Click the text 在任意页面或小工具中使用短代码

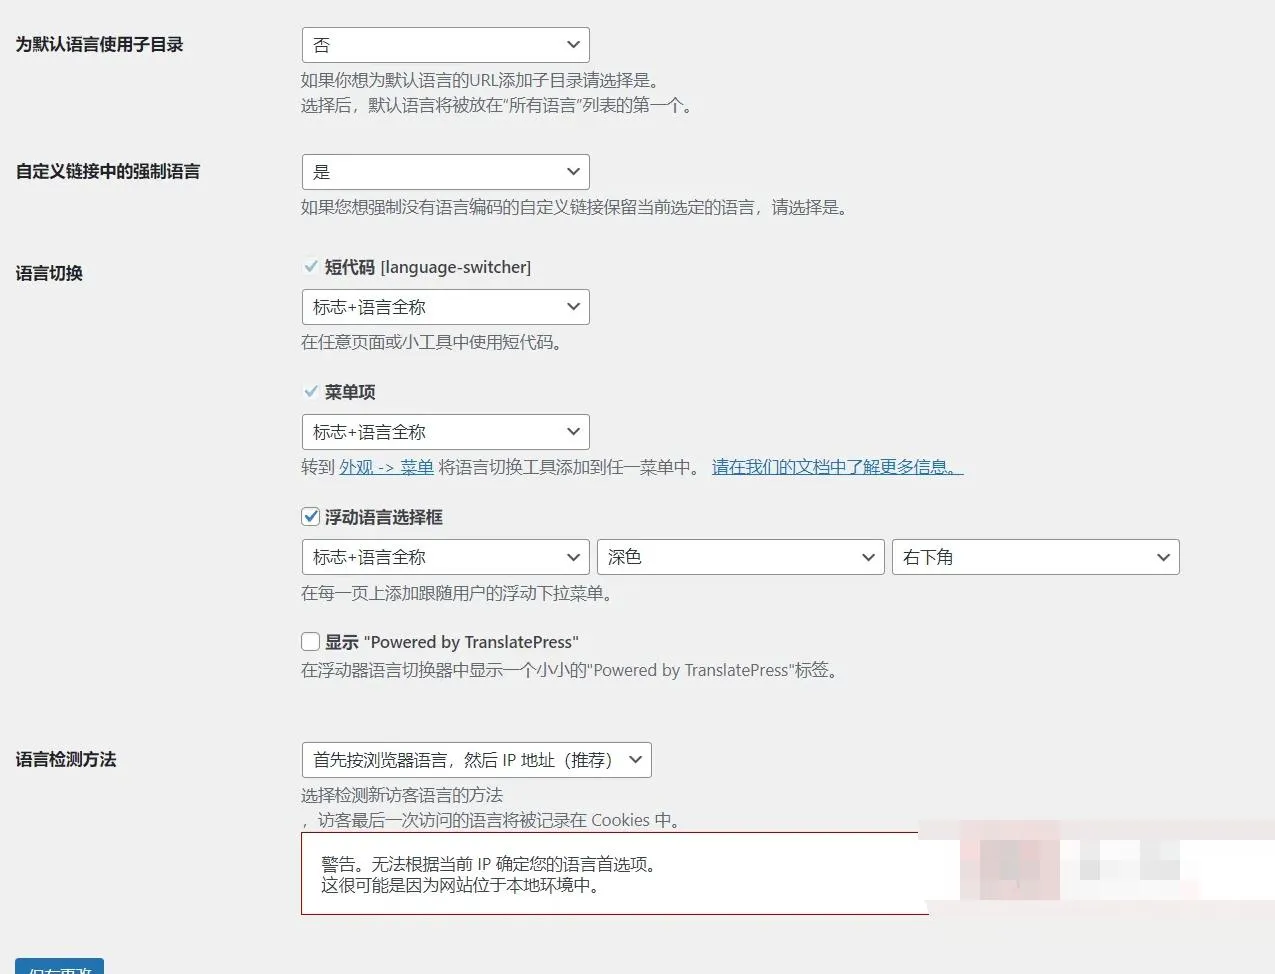pos(432,342)
